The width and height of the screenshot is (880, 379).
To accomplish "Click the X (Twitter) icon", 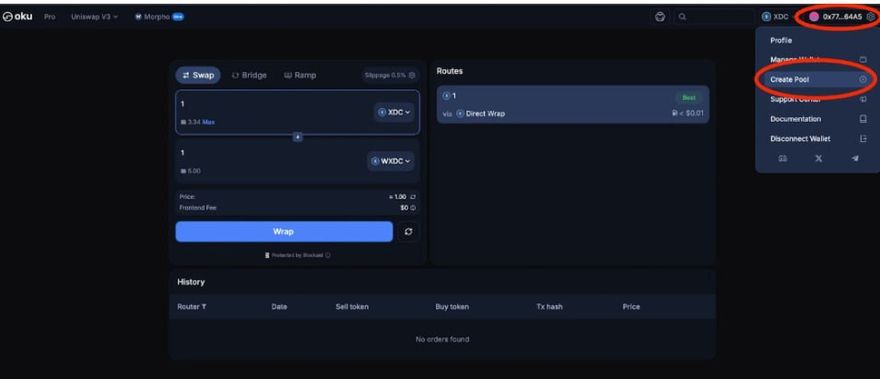I will 818,159.
